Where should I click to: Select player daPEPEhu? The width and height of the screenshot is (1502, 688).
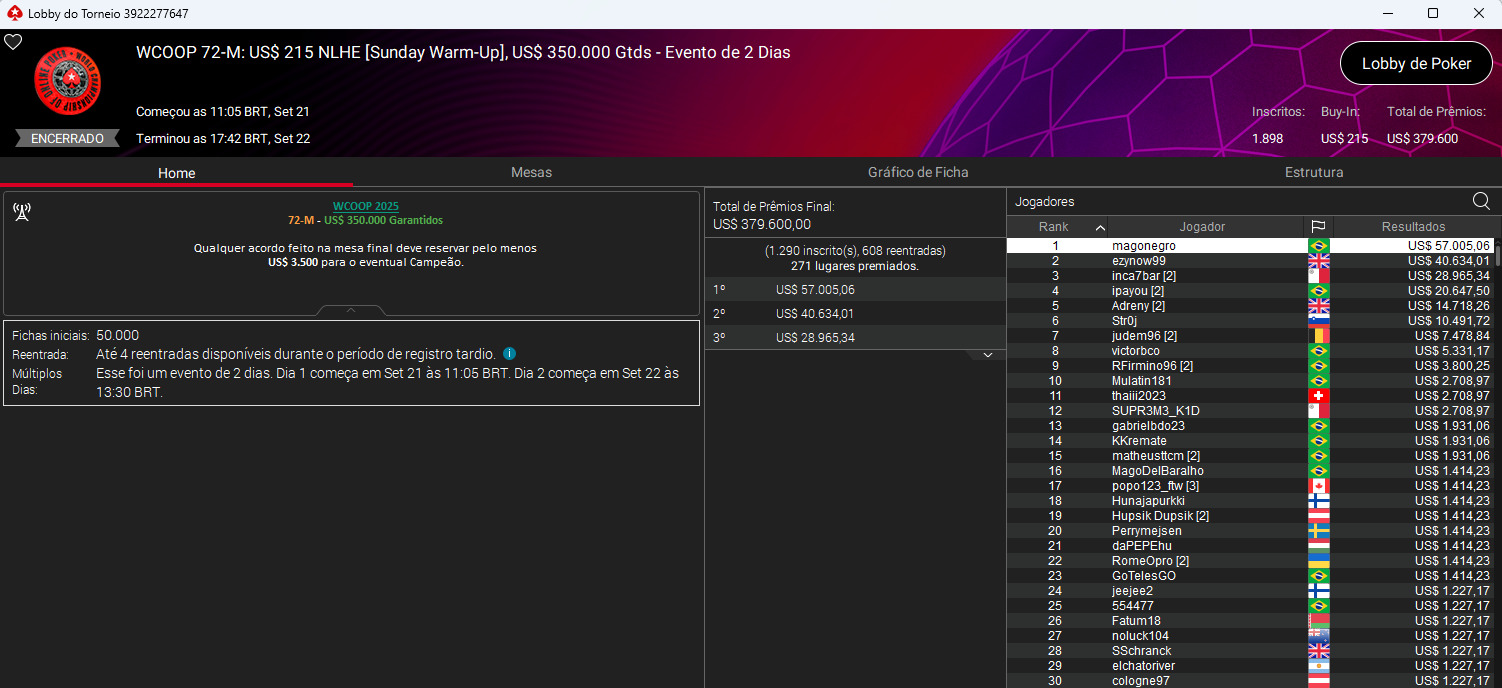coord(1250,546)
